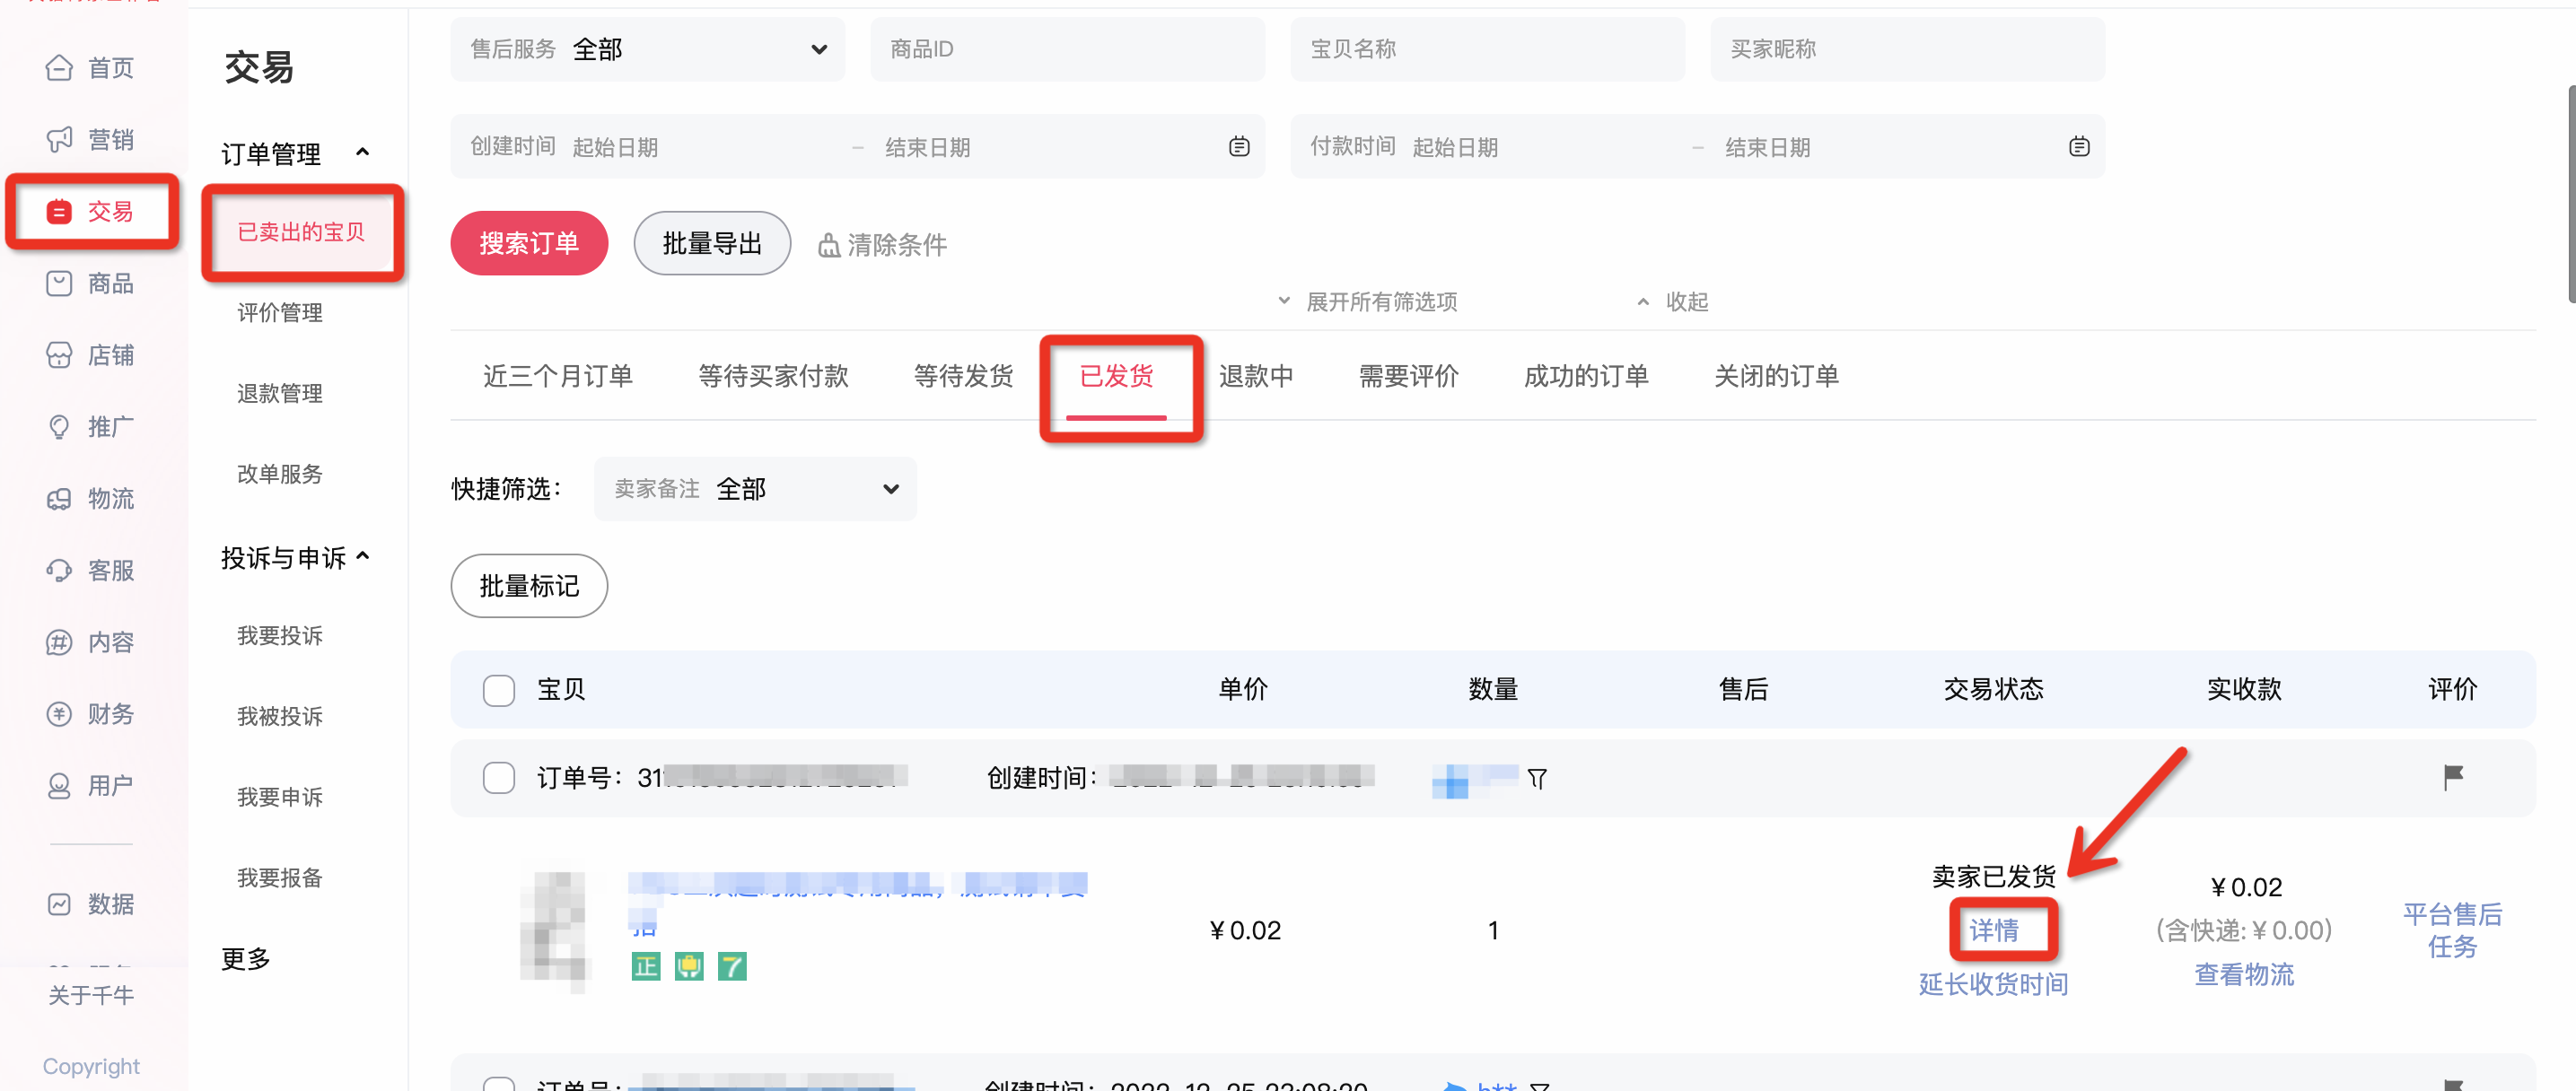Image resolution: width=2576 pixels, height=1091 pixels.
Task: Open the 卖家备注 quick filter dropdown
Action: (755, 489)
